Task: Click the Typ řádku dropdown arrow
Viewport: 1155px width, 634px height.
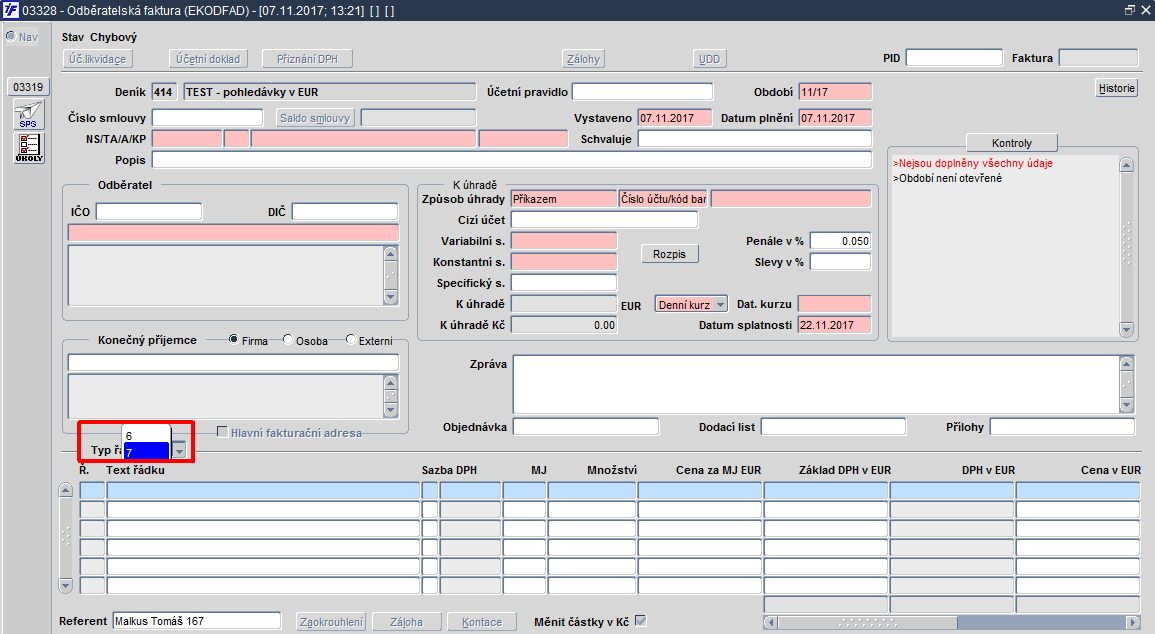Action: 179,451
